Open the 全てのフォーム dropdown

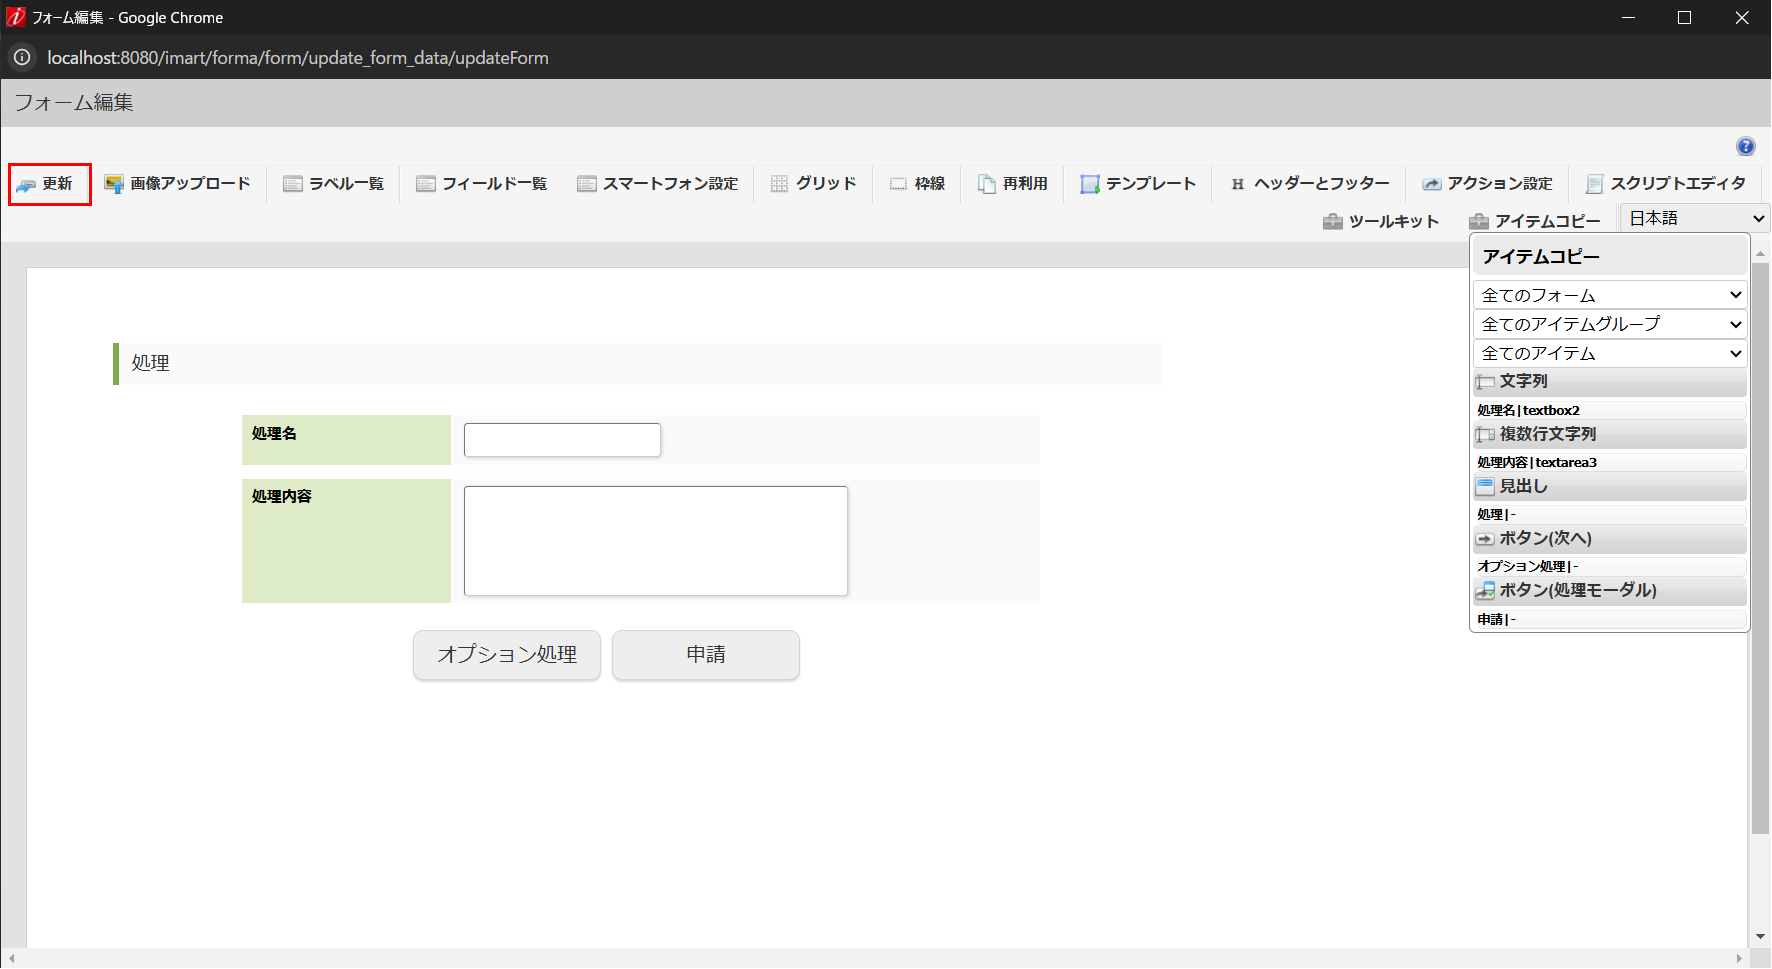click(x=1609, y=293)
